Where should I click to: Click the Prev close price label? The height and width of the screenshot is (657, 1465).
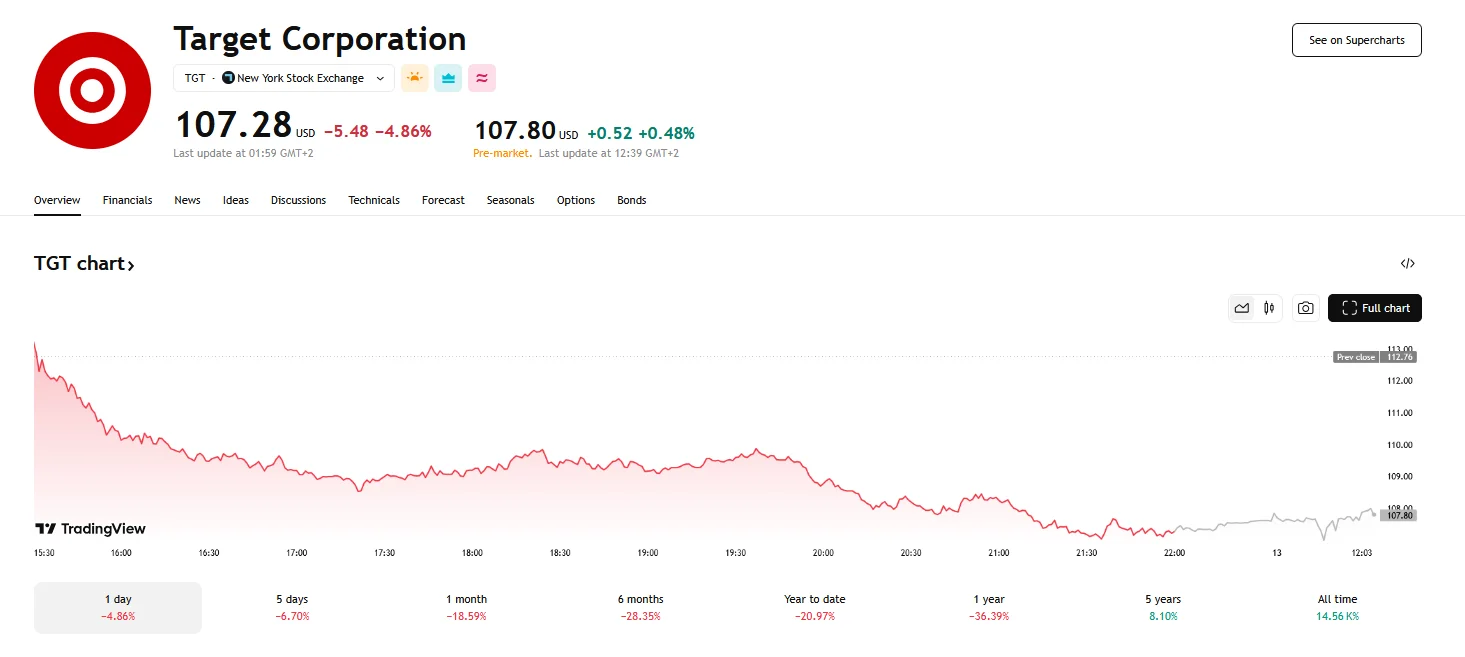pyautogui.click(x=1355, y=357)
